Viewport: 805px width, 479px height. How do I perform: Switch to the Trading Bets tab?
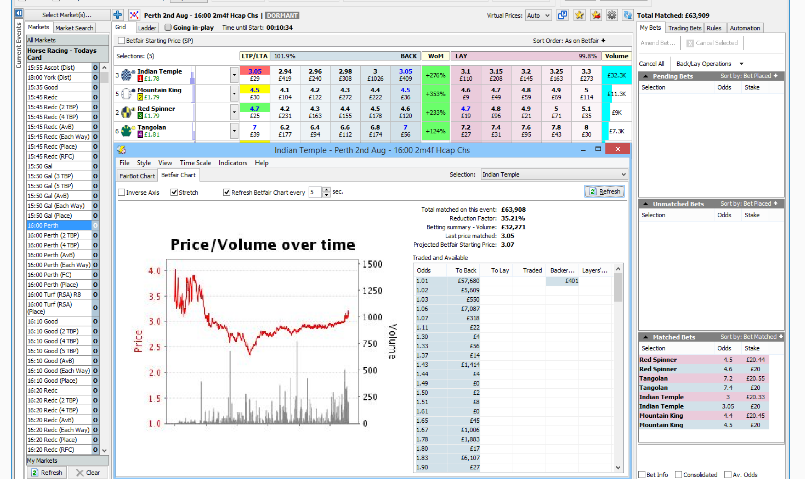pyautogui.click(x=684, y=28)
